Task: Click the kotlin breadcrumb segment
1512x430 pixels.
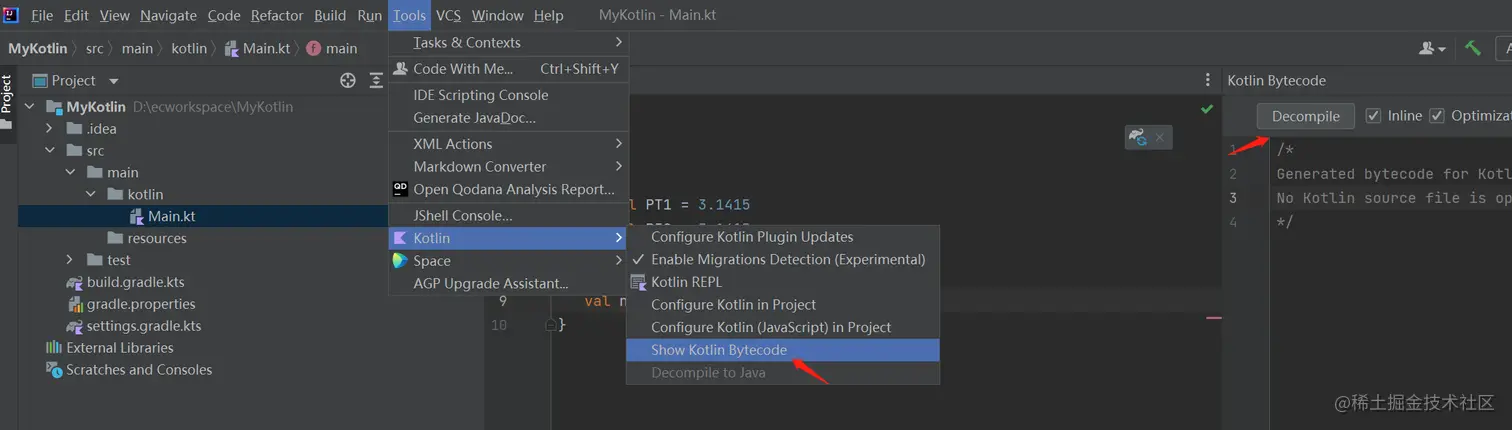Action: point(189,48)
